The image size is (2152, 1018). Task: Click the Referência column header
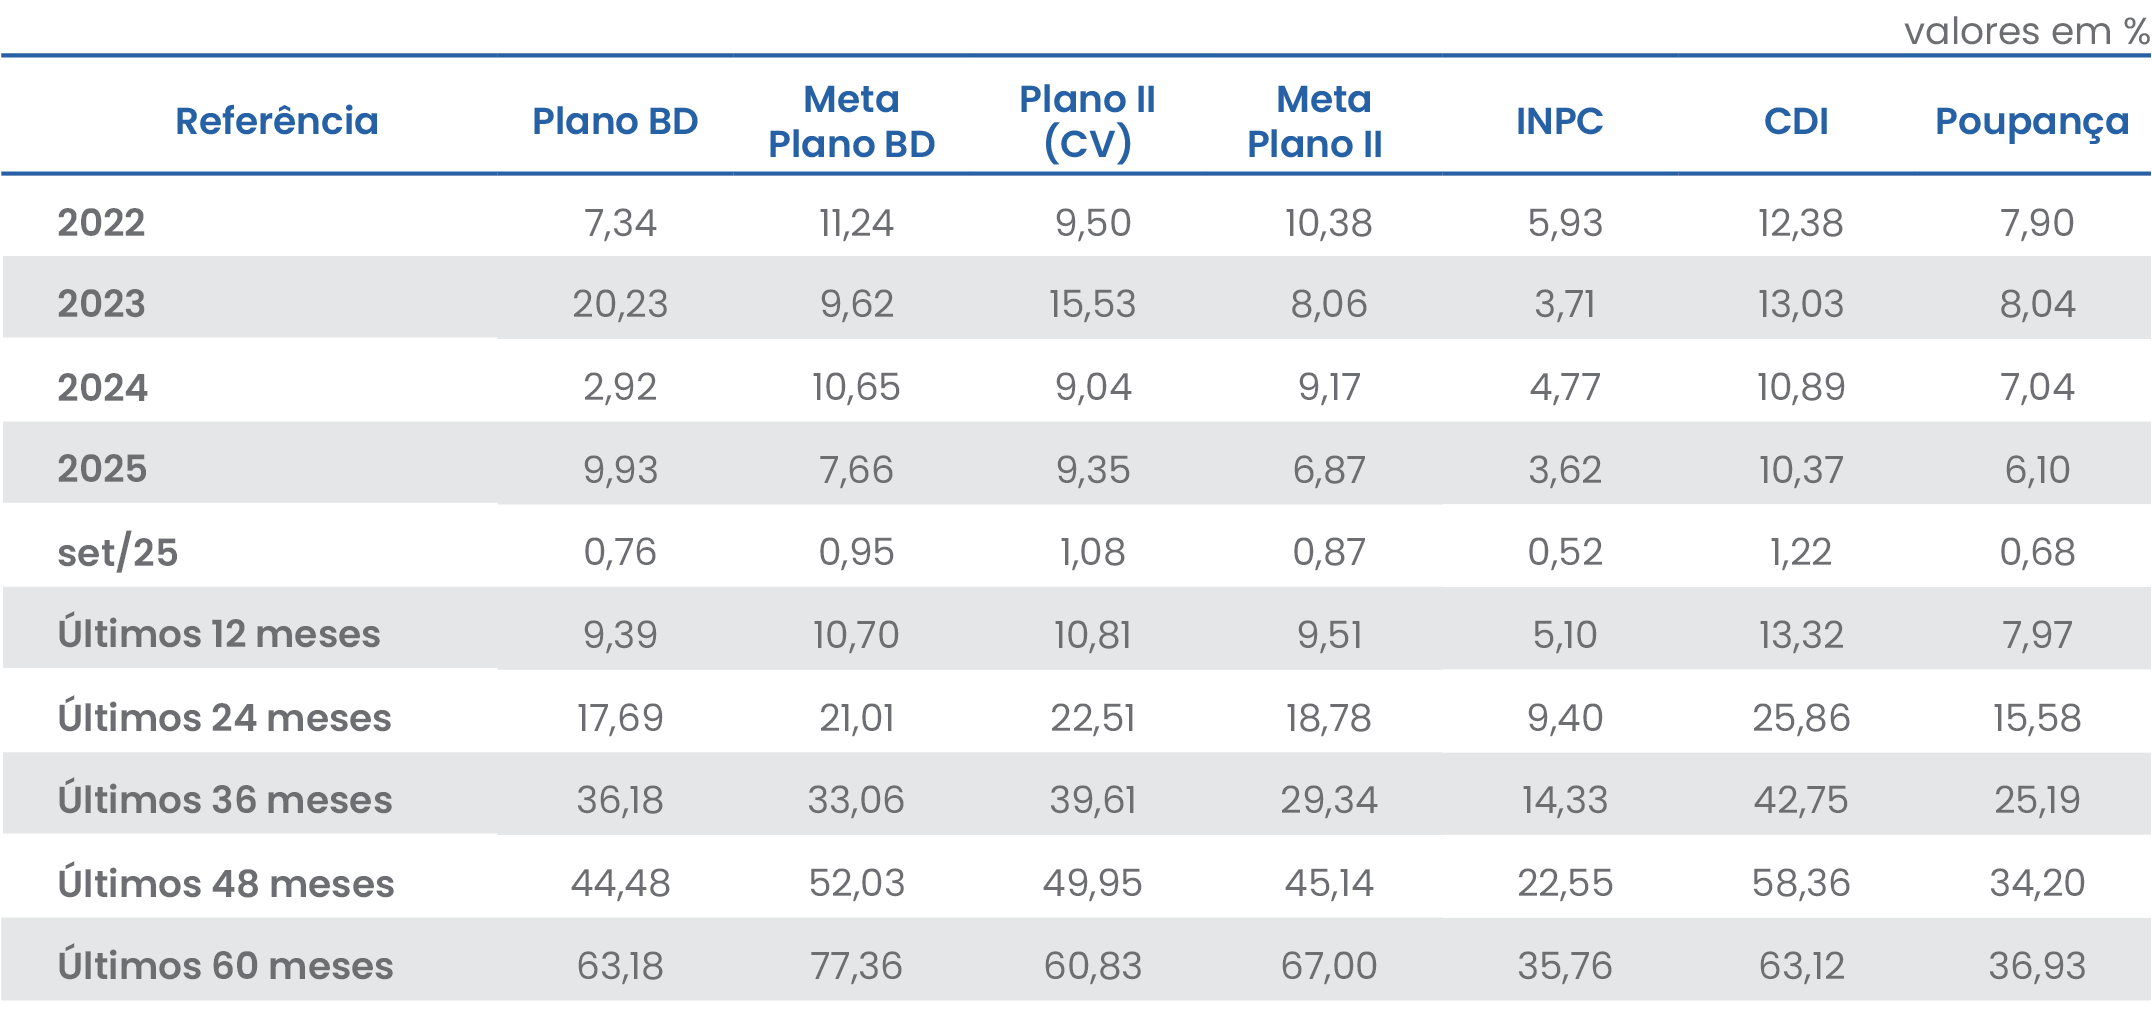(276, 121)
